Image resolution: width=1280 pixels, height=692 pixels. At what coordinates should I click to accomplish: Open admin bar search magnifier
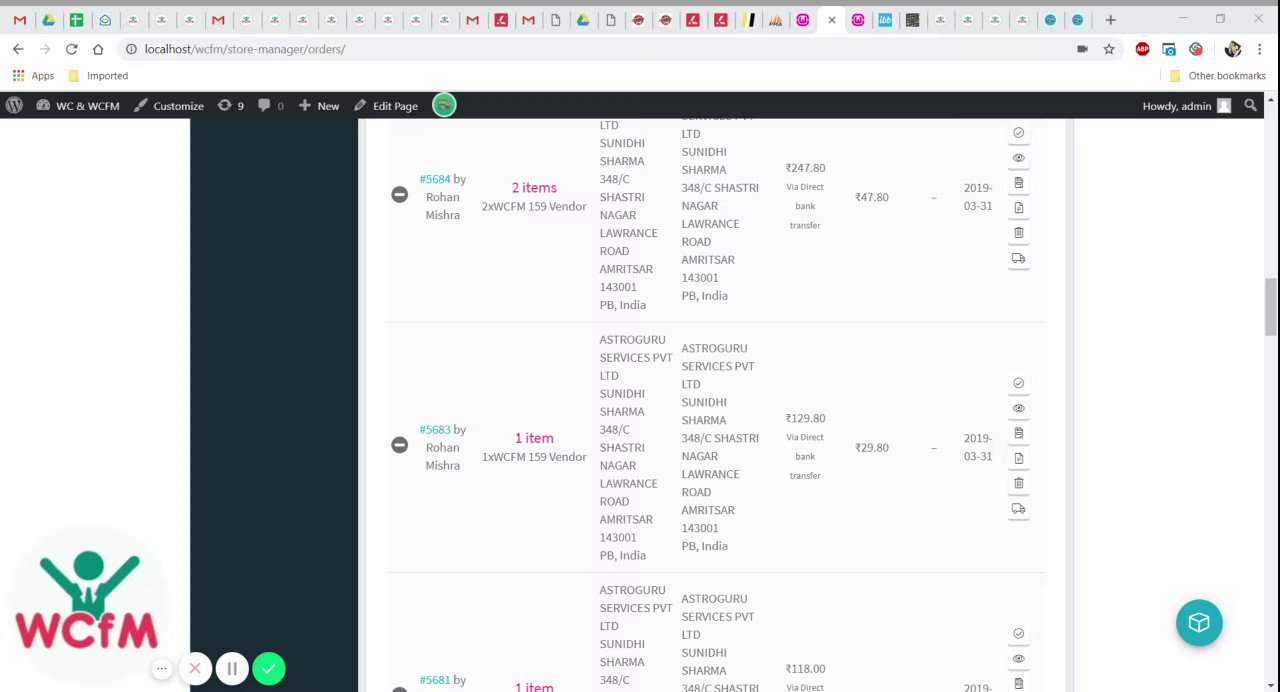click(x=1250, y=105)
